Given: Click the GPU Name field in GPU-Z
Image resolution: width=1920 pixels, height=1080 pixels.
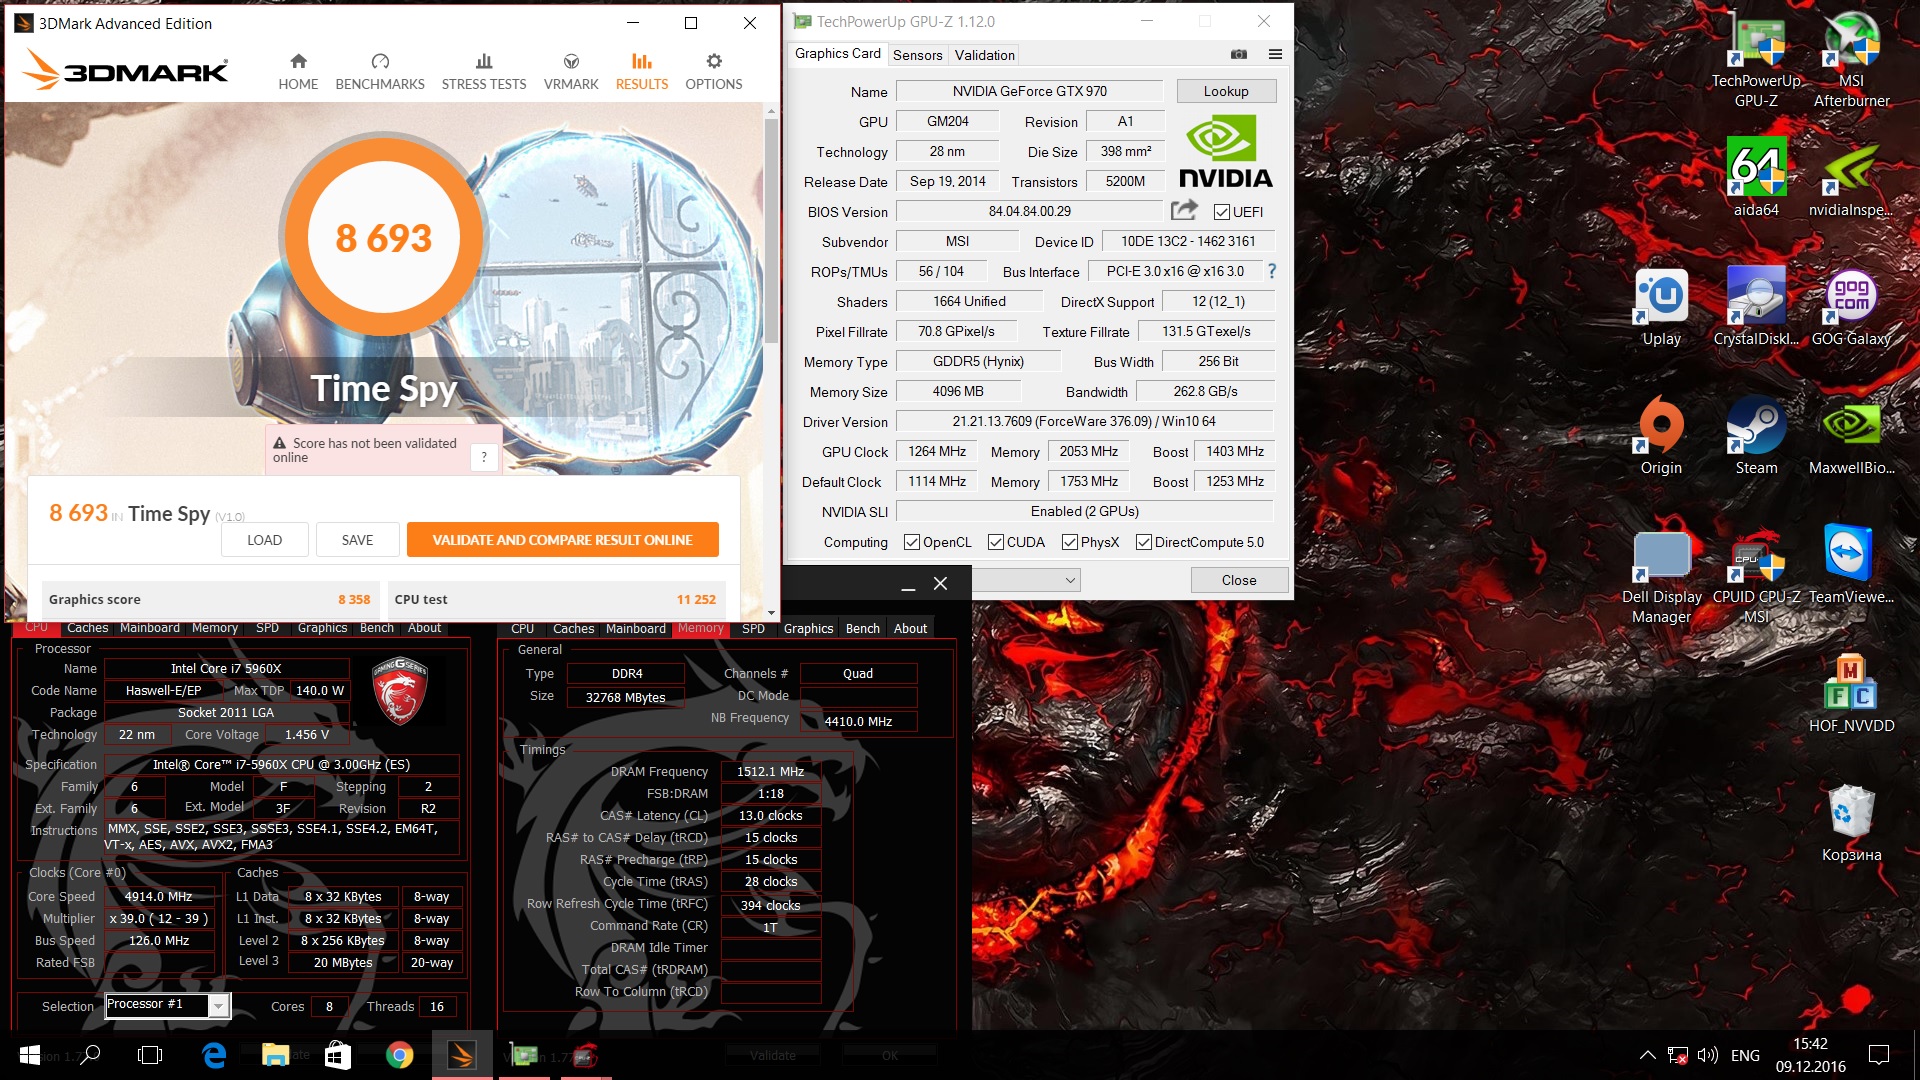Looking at the screenshot, I should click(1029, 91).
